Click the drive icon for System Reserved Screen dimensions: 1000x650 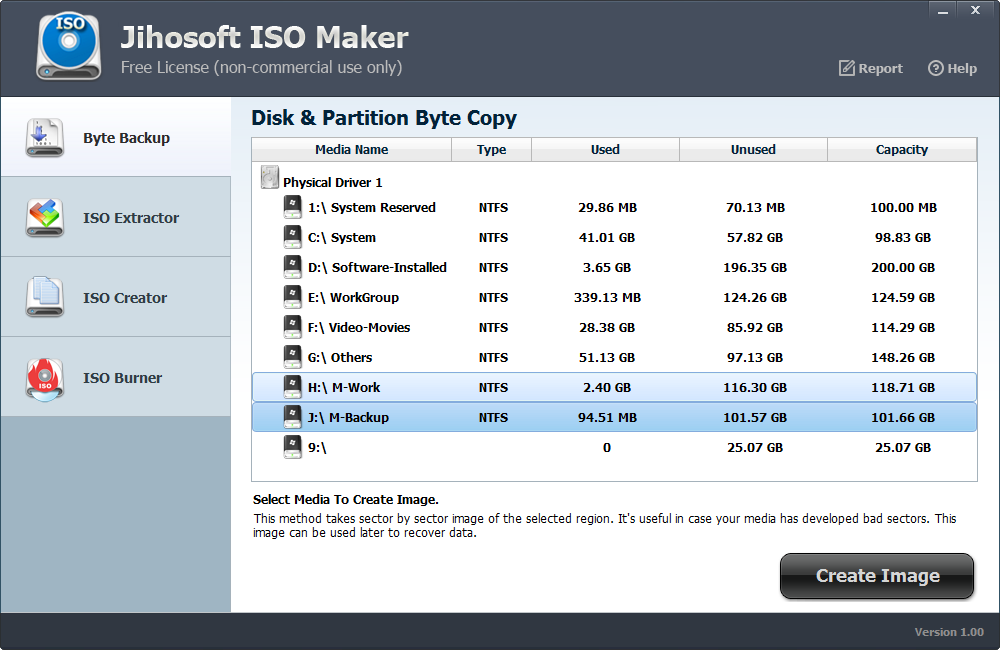(x=292, y=207)
